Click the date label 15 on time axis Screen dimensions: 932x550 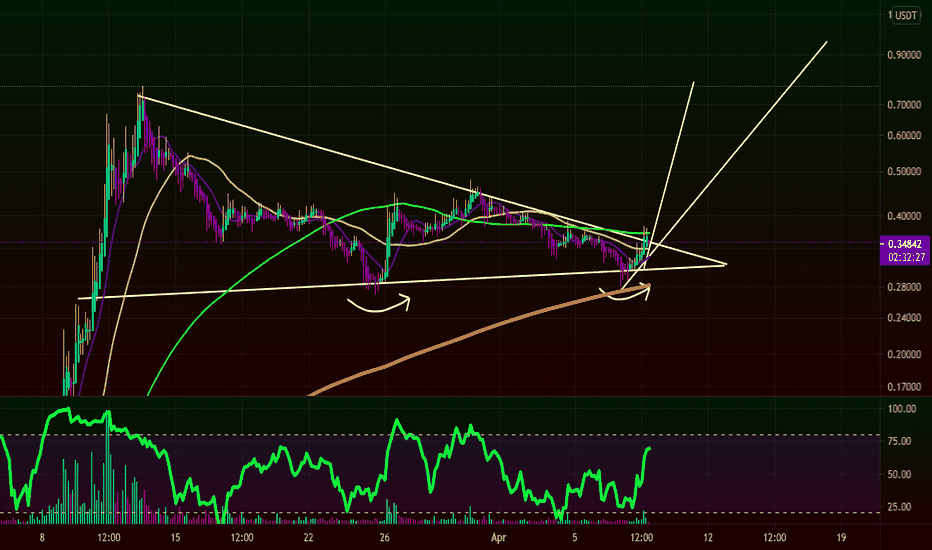pyautogui.click(x=175, y=538)
